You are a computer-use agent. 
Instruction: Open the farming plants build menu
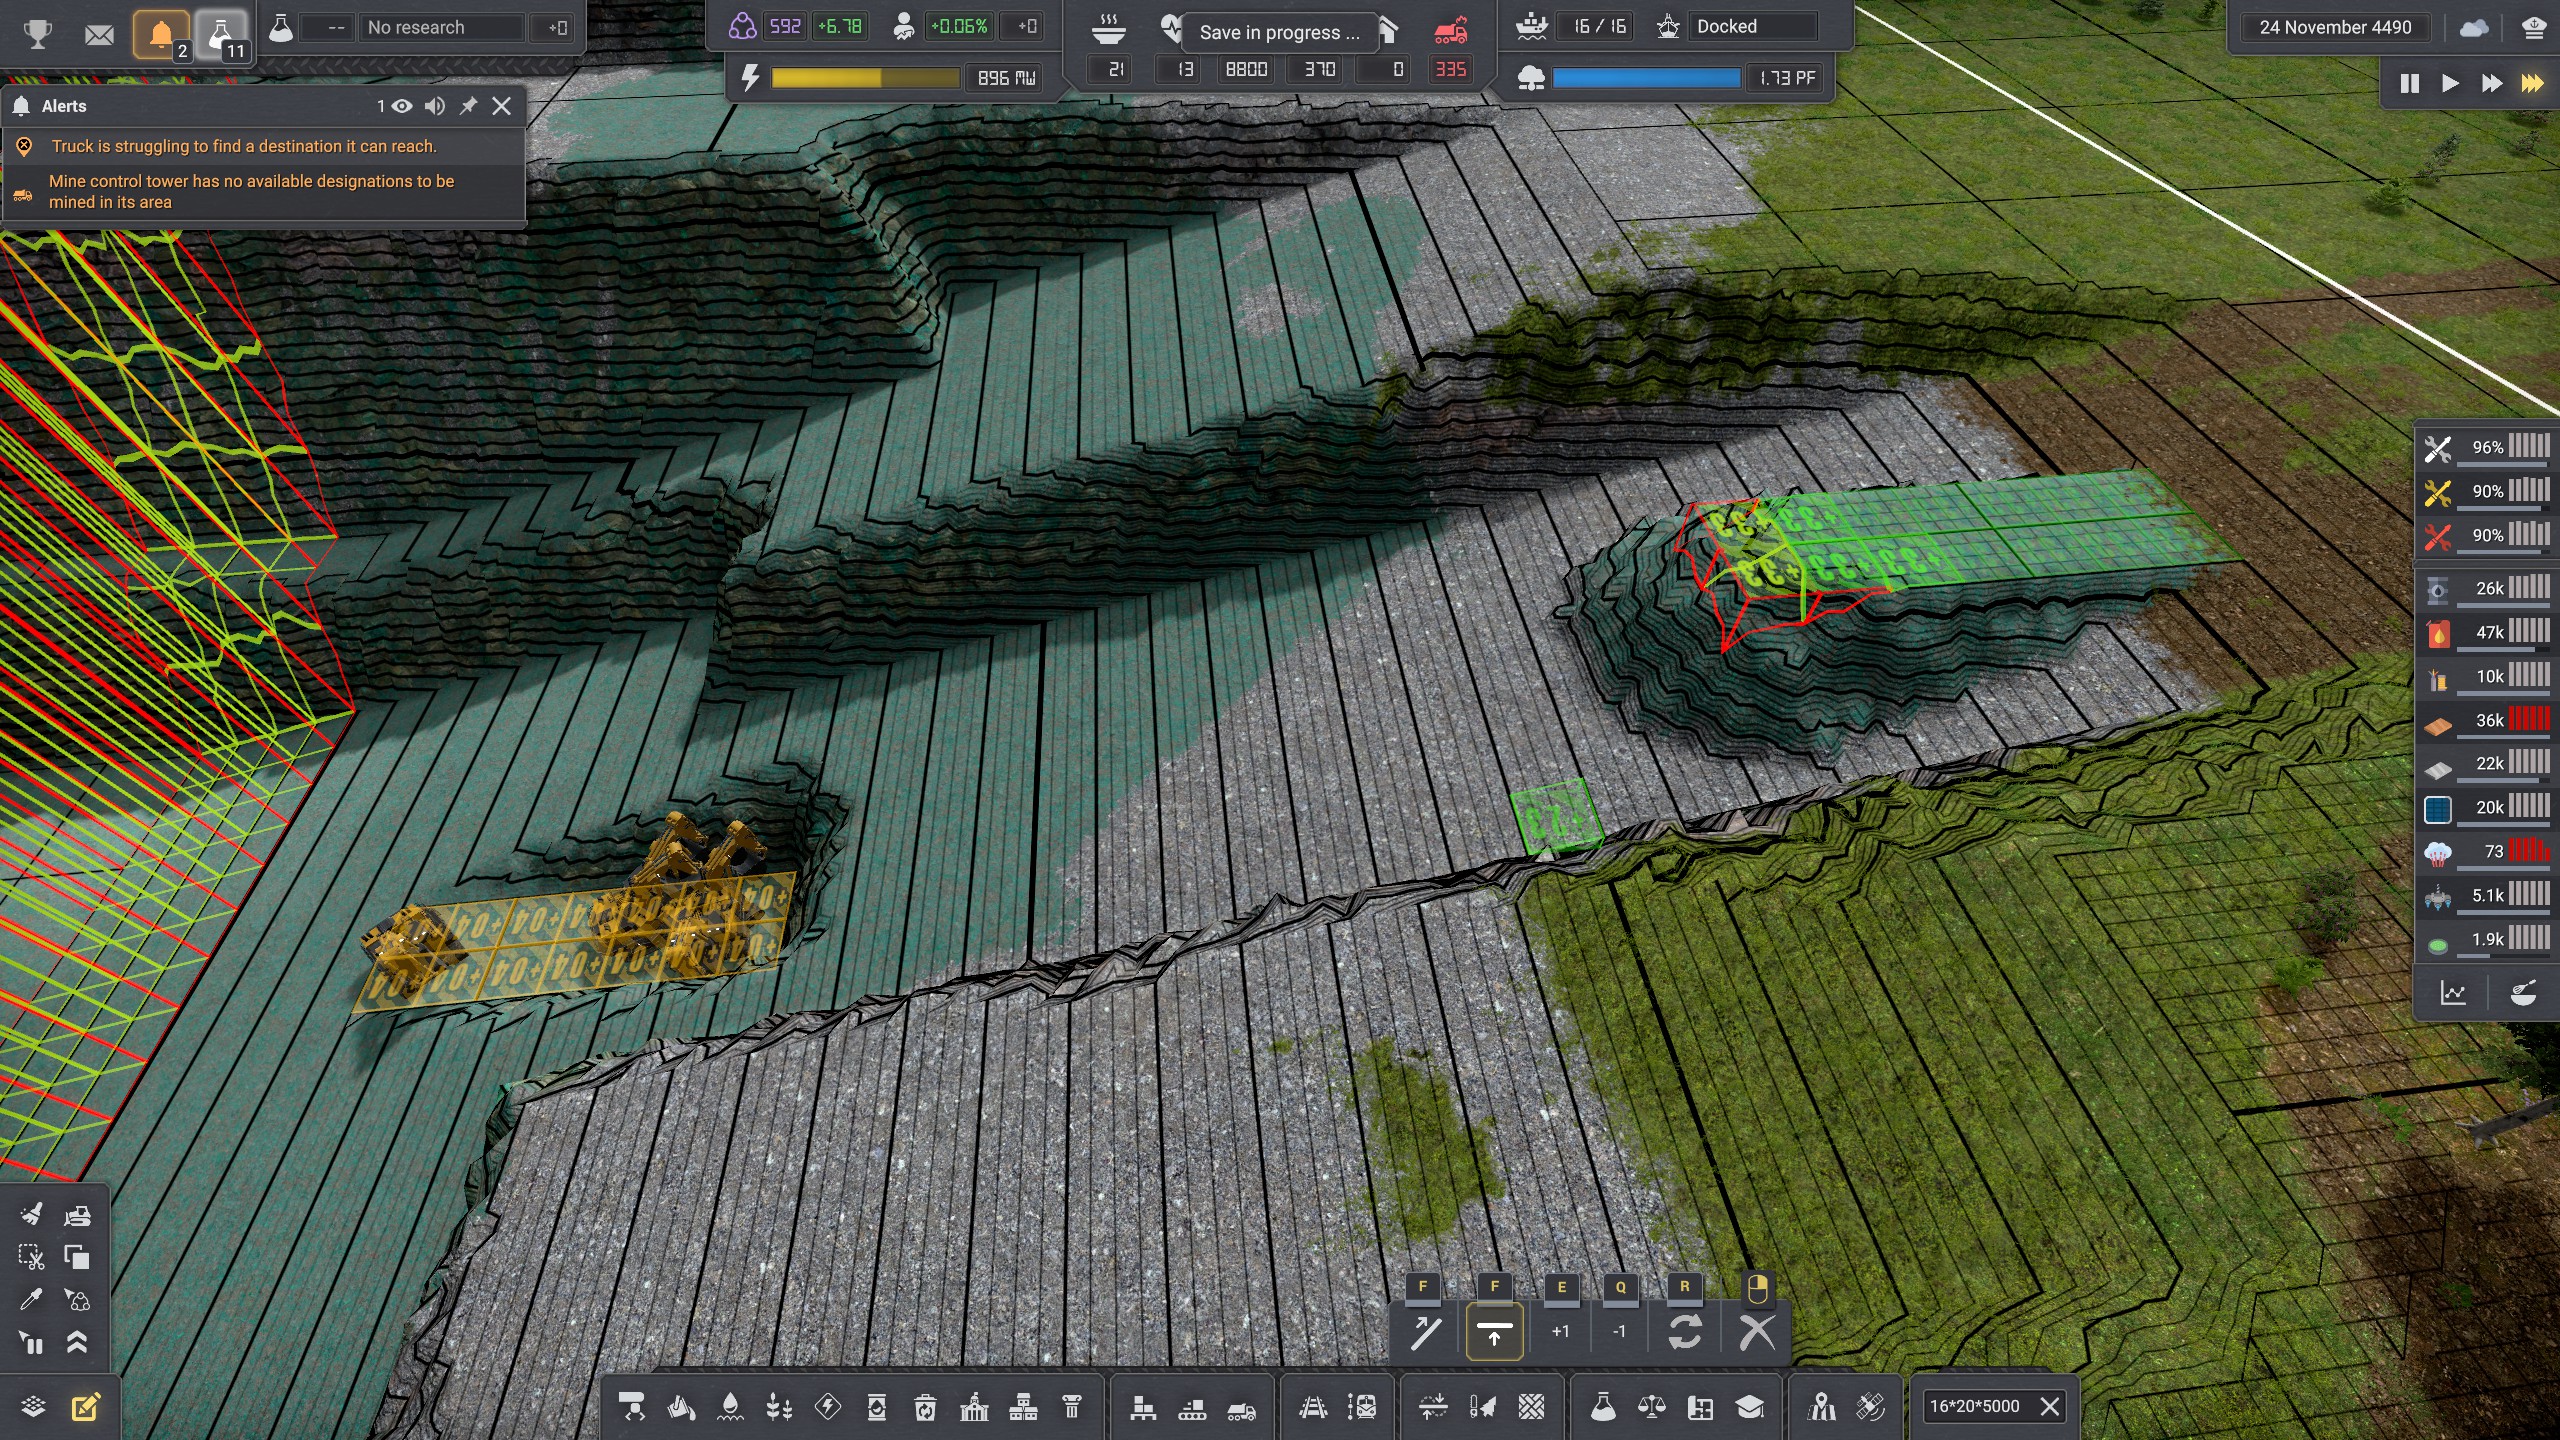(779, 1407)
